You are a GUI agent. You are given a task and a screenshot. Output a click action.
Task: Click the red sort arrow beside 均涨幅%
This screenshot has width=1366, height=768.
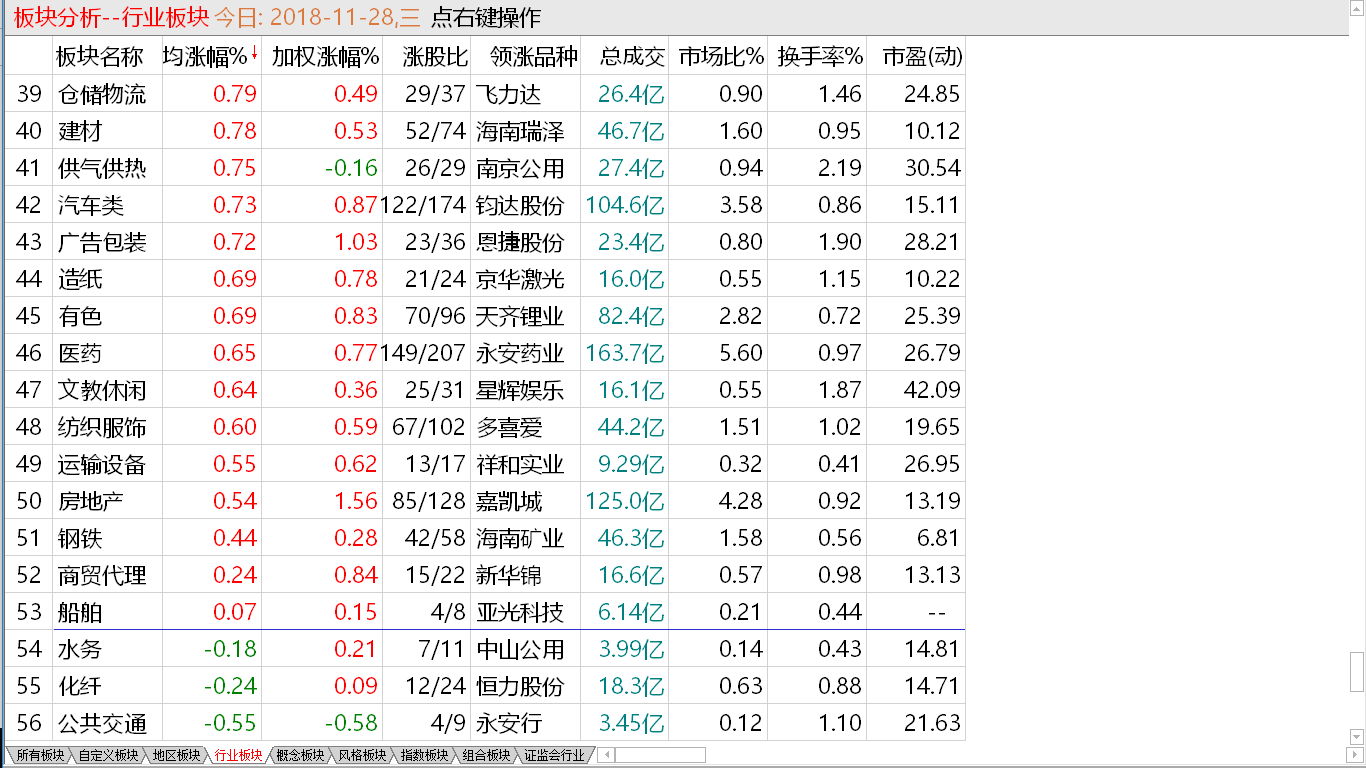pyautogui.click(x=254, y=54)
